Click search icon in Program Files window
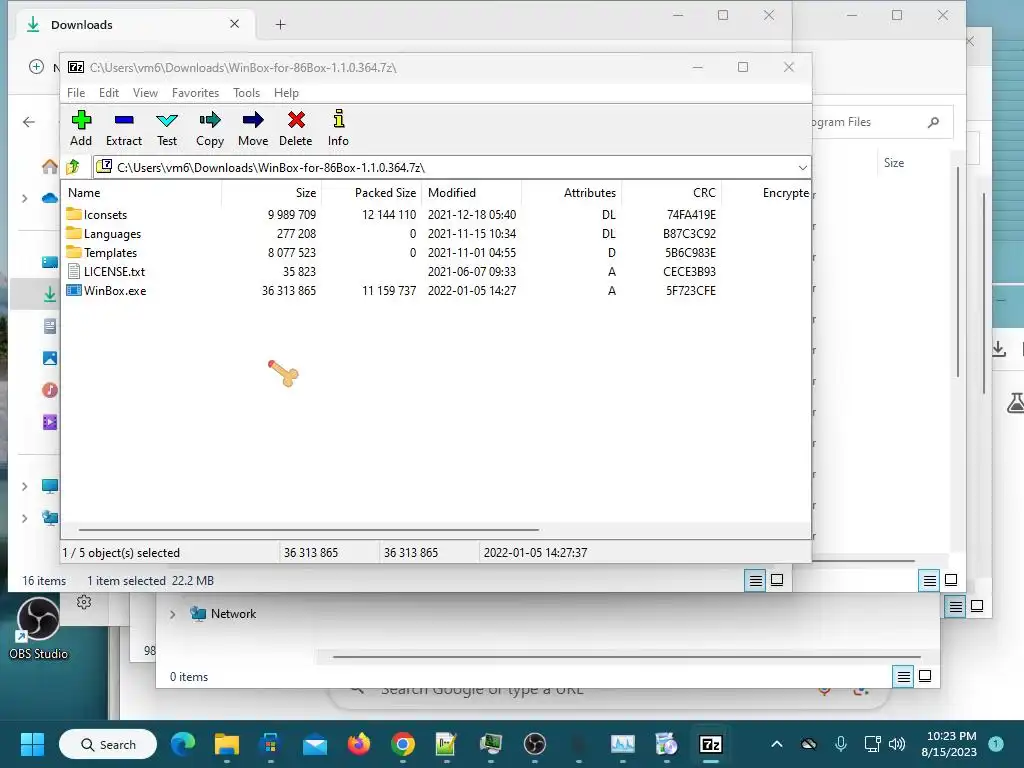The height and width of the screenshot is (768, 1024). 933,122
